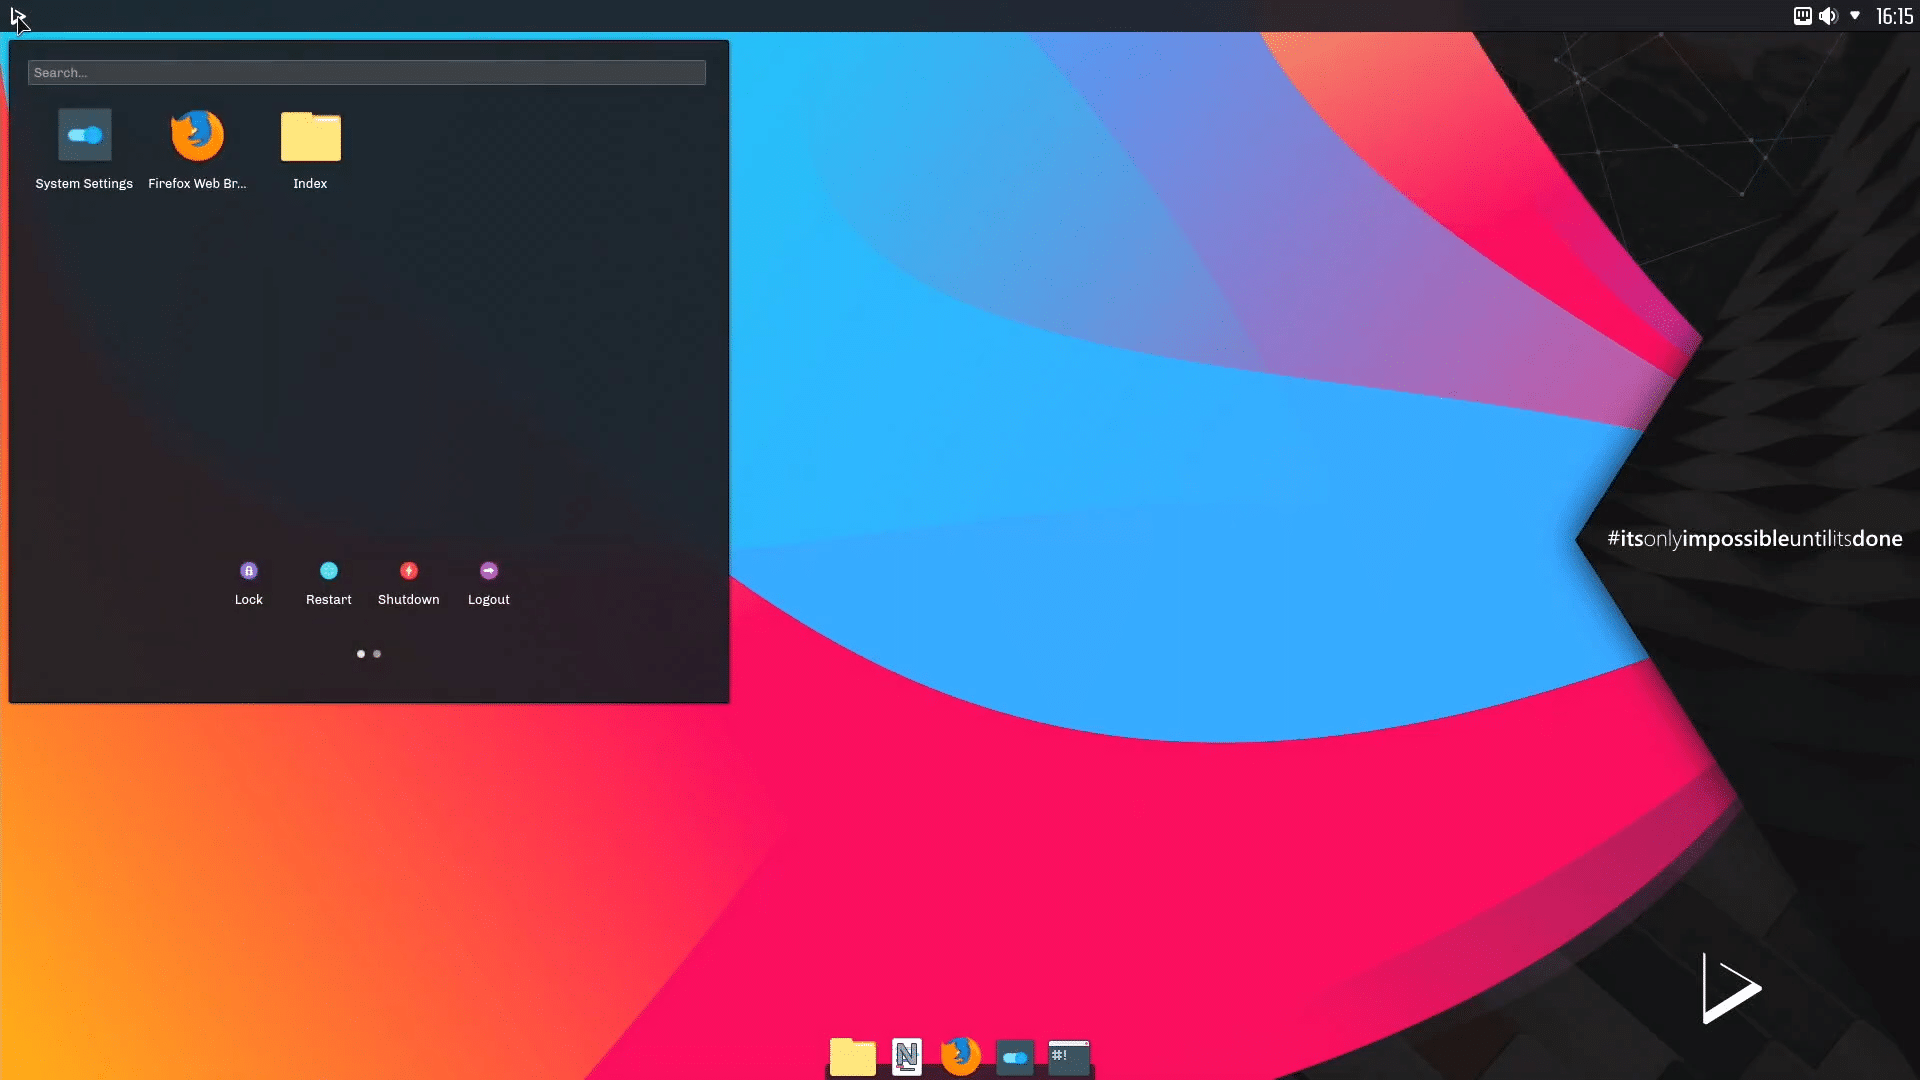Open System Settings from the launcher
This screenshot has height=1080, width=1920.
tap(84, 135)
